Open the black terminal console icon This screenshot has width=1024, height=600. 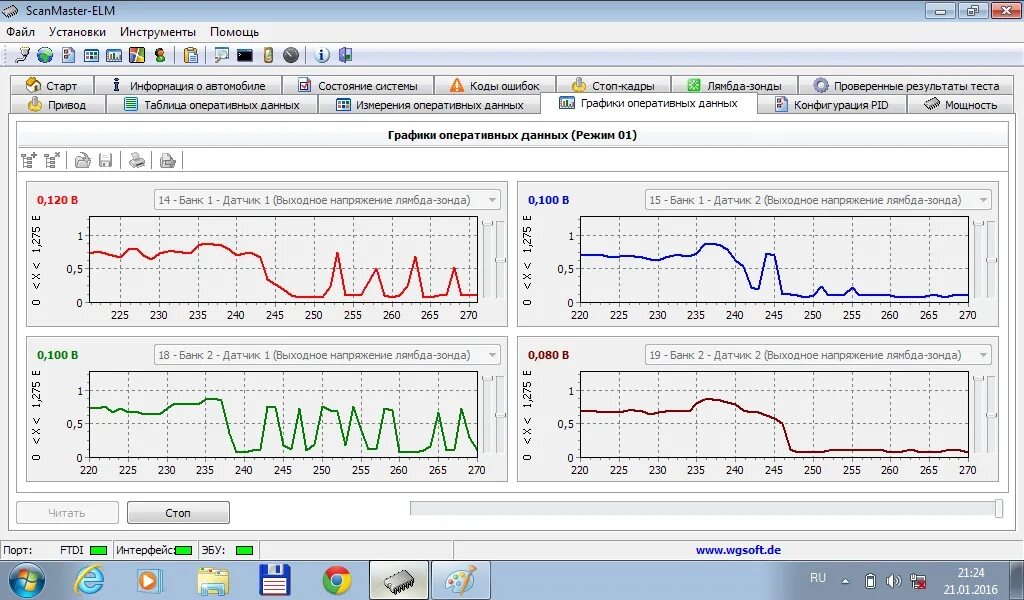(x=245, y=55)
